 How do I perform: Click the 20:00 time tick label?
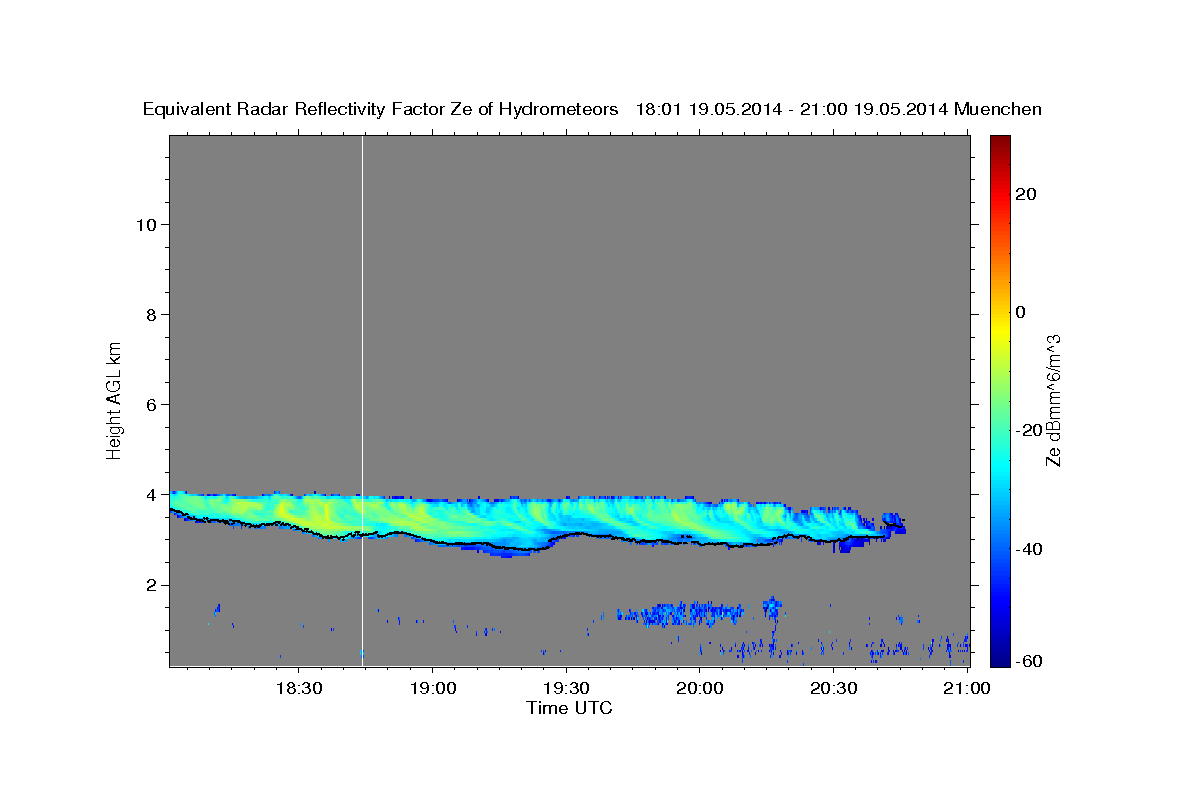(700, 688)
